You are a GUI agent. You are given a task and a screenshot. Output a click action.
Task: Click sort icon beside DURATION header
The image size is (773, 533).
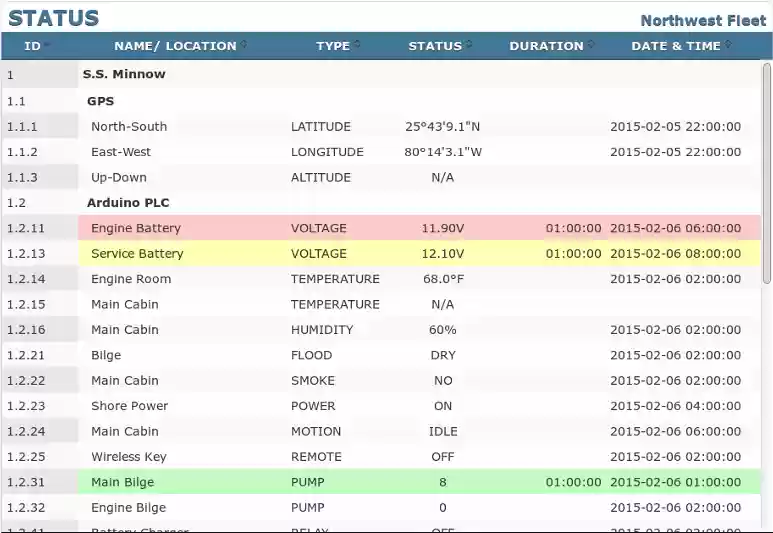[590, 45]
